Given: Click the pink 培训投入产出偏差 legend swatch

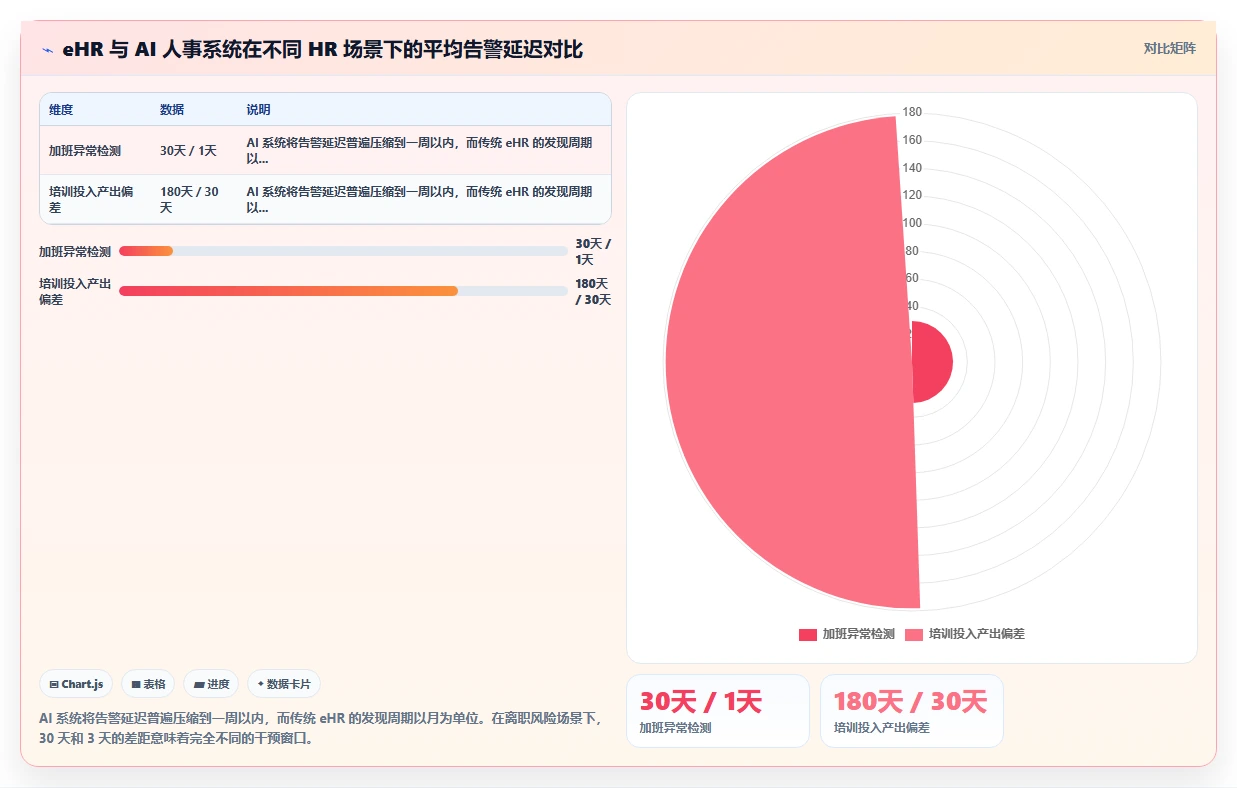Looking at the screenshot, I should pos(914,634).
